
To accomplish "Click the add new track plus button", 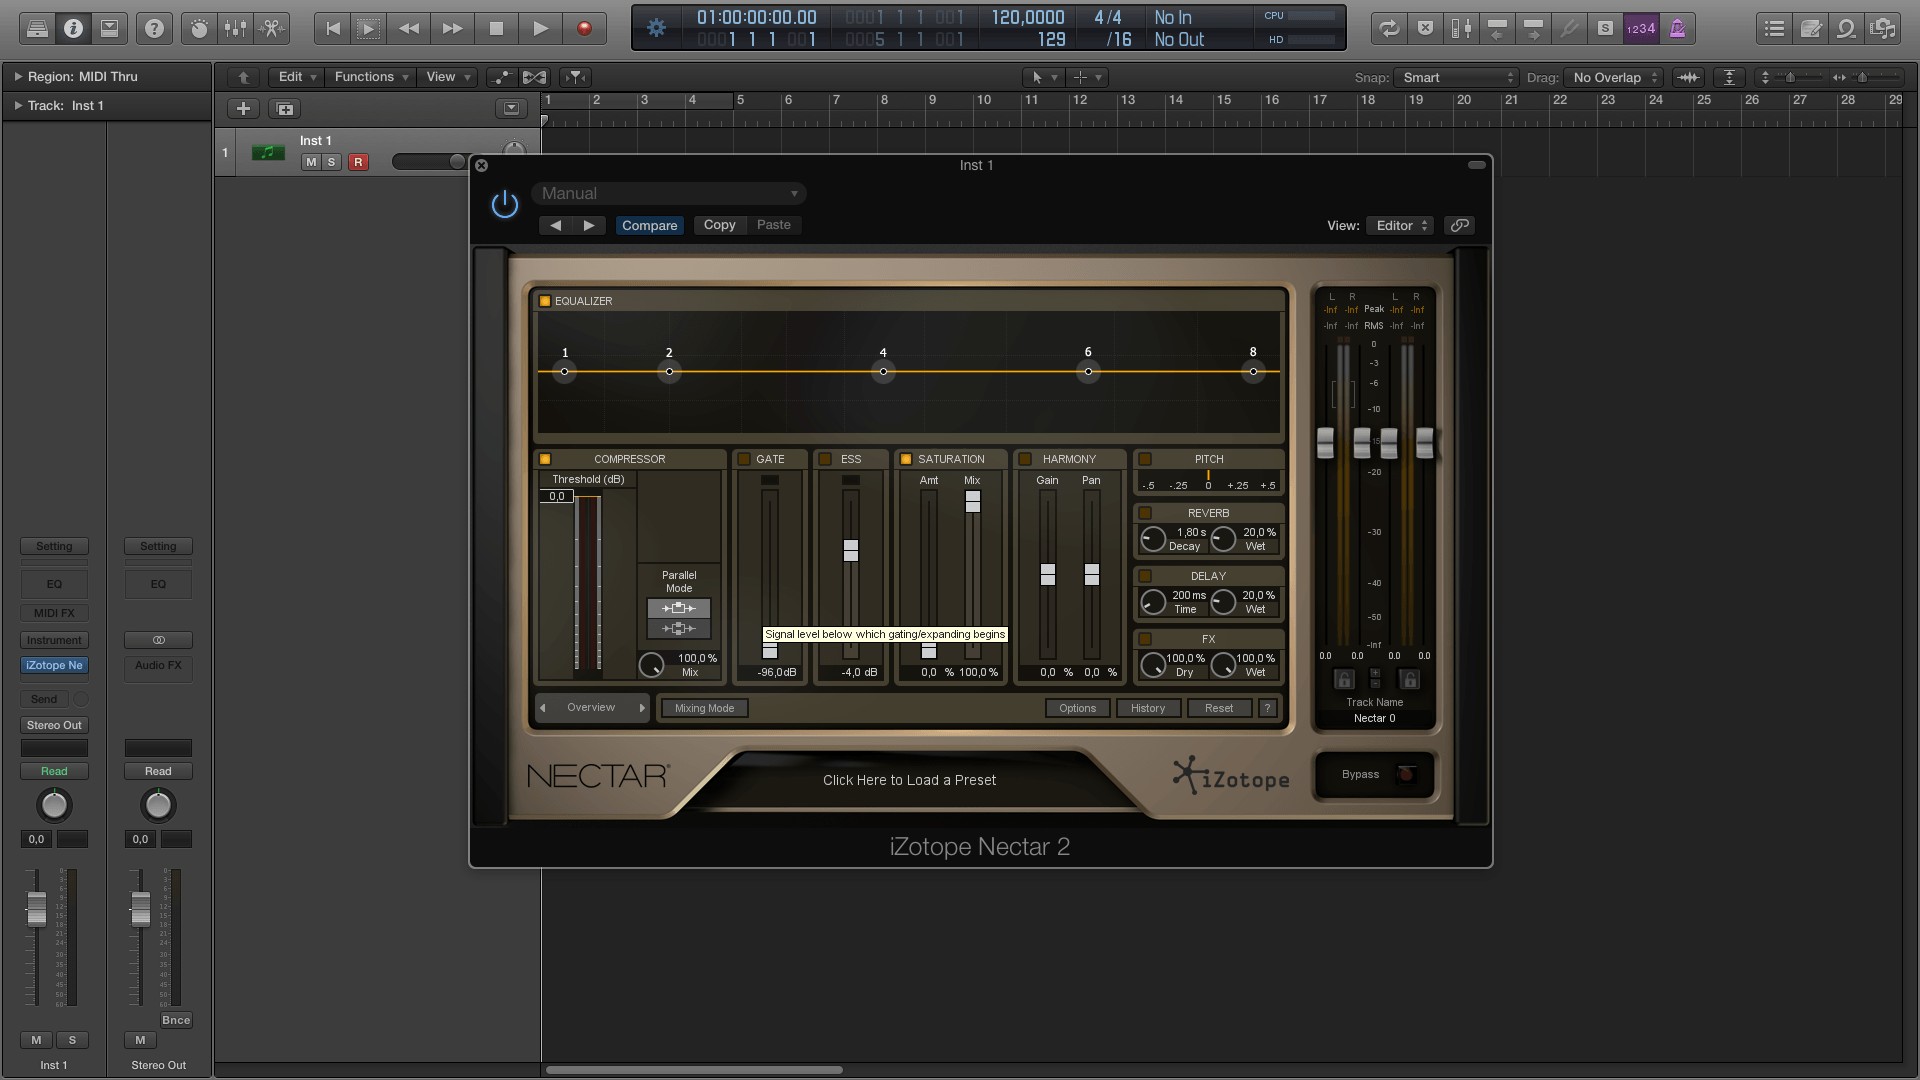I will tap(243, 109).
